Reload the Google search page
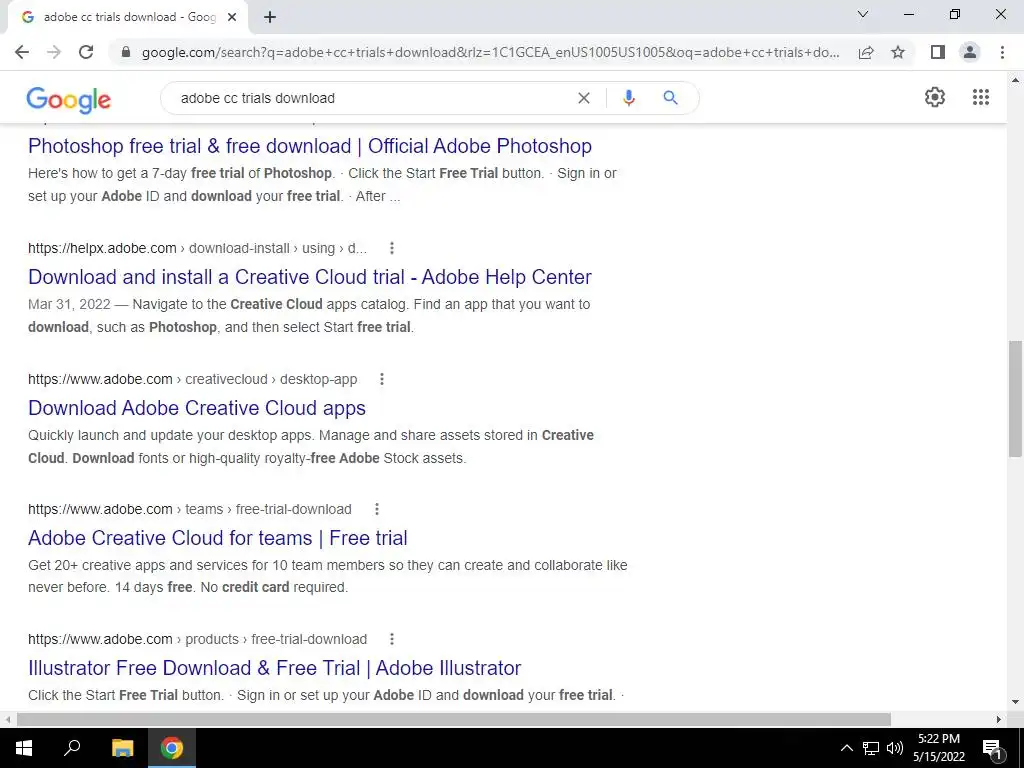1024x768 pixels. (x=86, y=52)
